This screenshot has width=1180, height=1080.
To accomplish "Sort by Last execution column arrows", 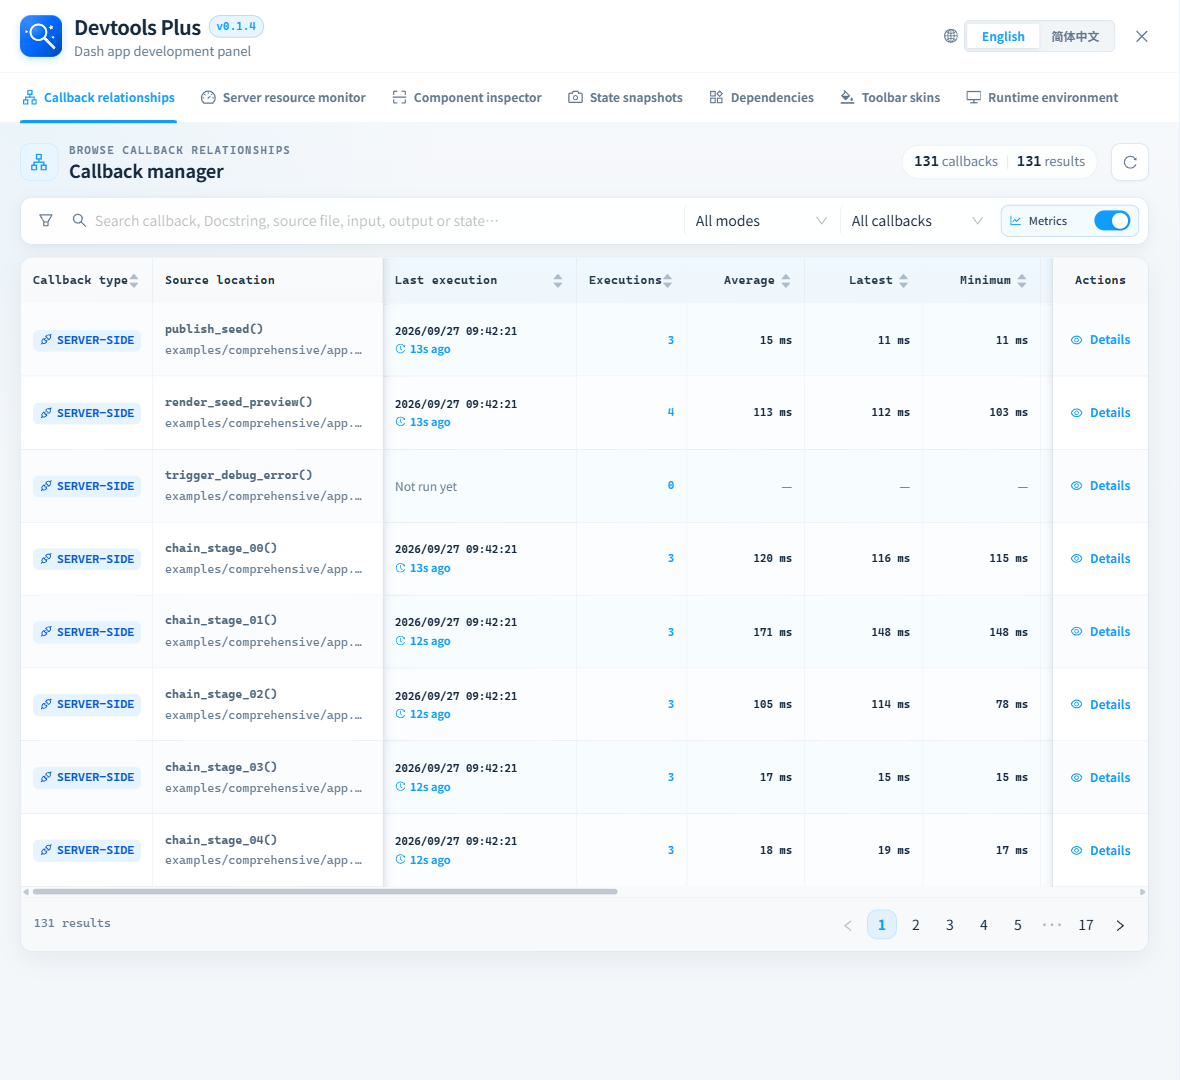I will click(558, 281).
